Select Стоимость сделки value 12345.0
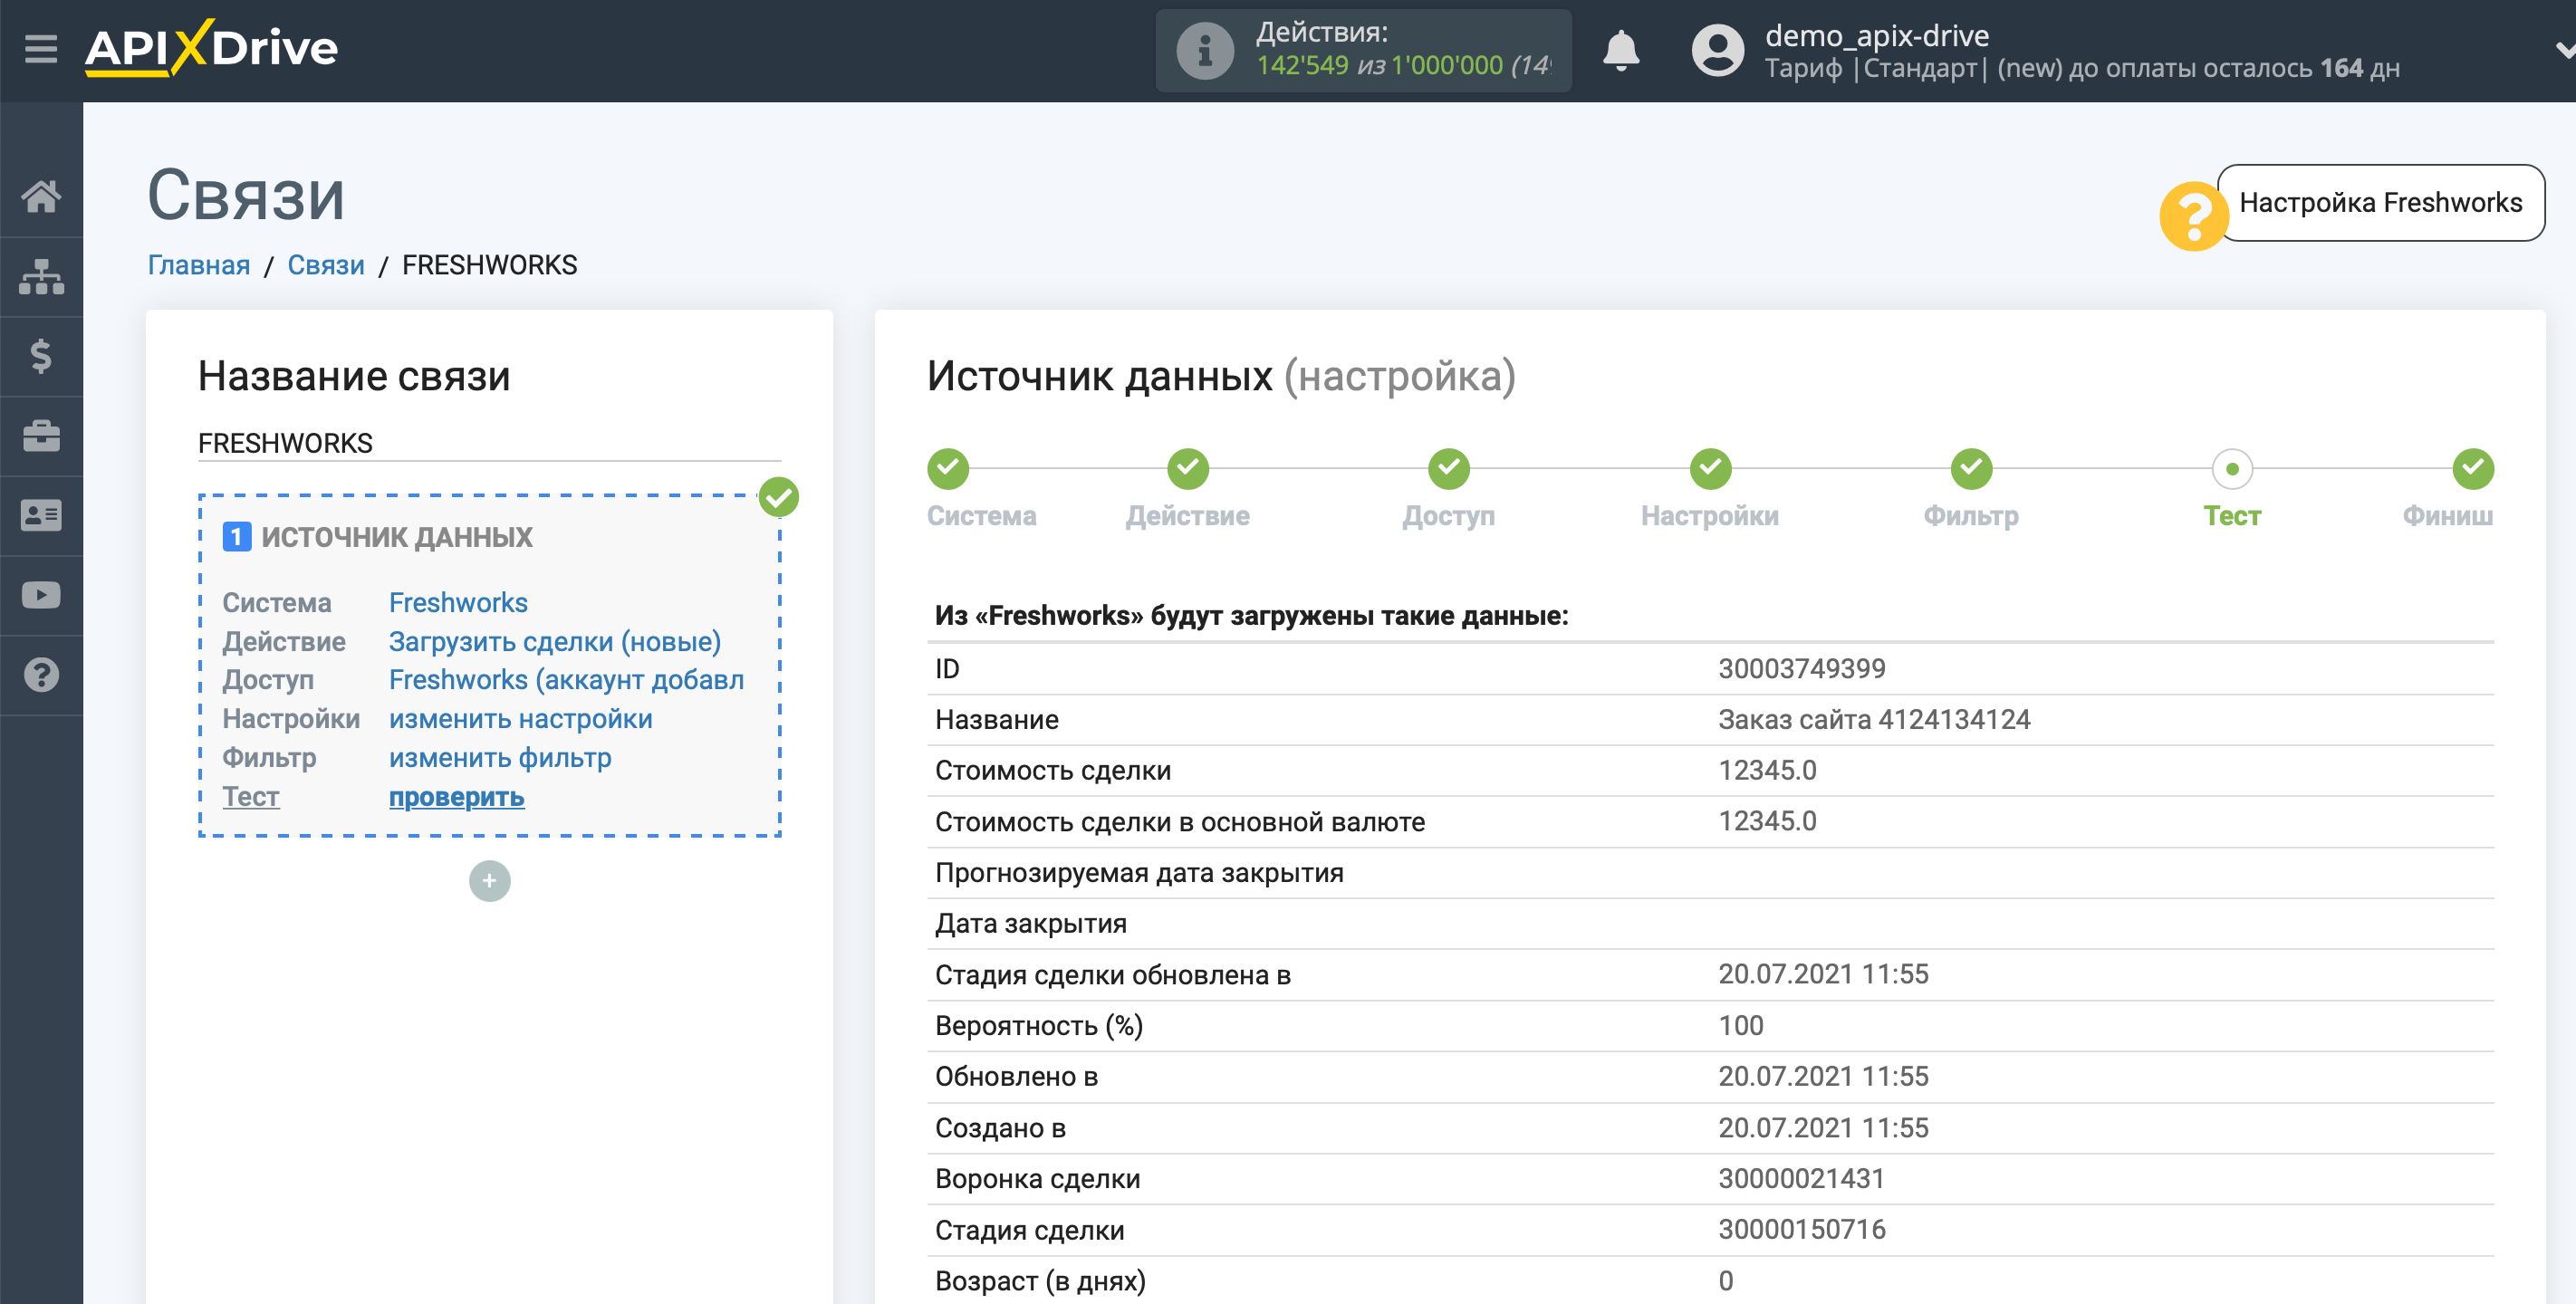The height and width of the screenshot is (1304, 2576). coord(1767,770)
